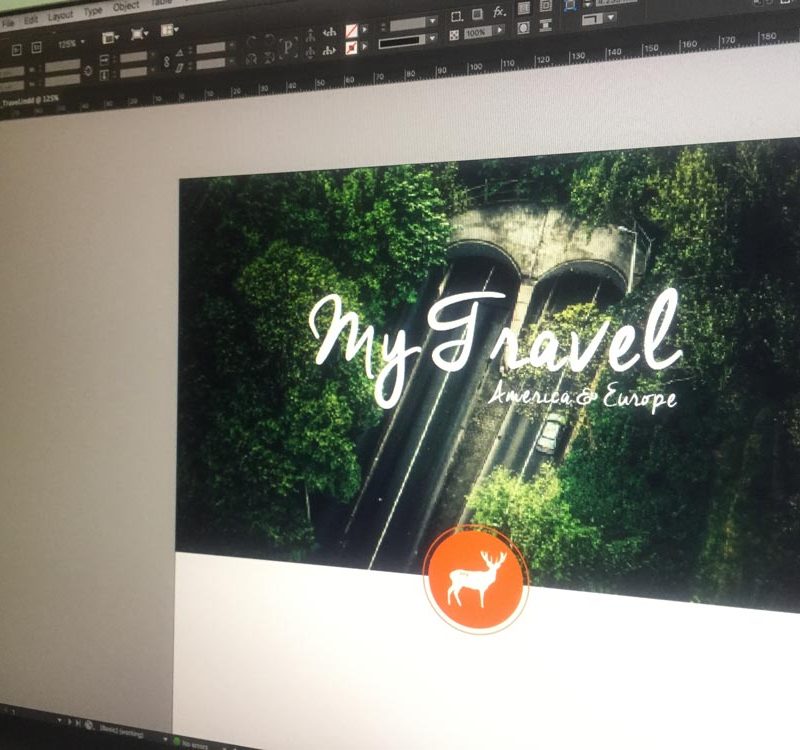Select the Travel.indd @ 125% document tab
Viewport: 800px width, 750px height.
coord(31,101)
